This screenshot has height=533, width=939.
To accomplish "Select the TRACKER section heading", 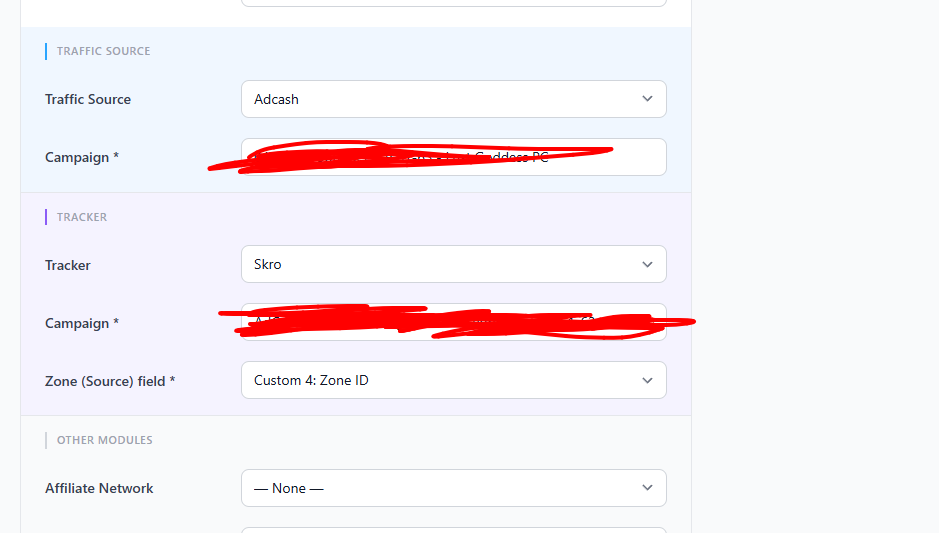I will pyautogui.click(x=82, y=217).
